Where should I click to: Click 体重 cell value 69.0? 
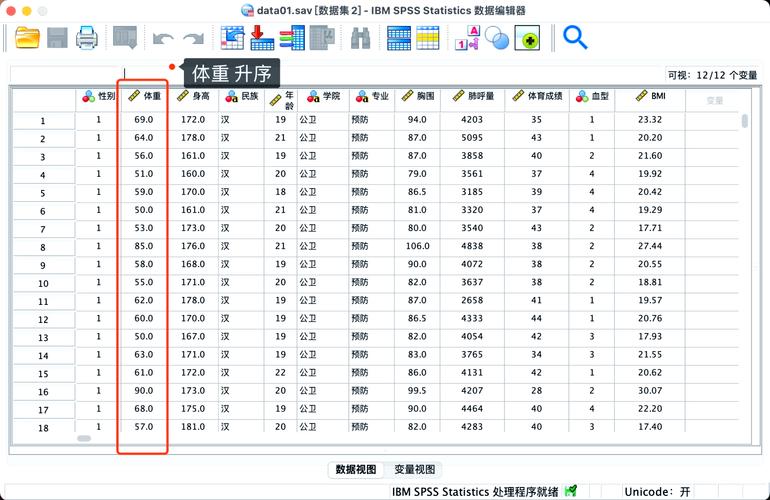(144, 119)
